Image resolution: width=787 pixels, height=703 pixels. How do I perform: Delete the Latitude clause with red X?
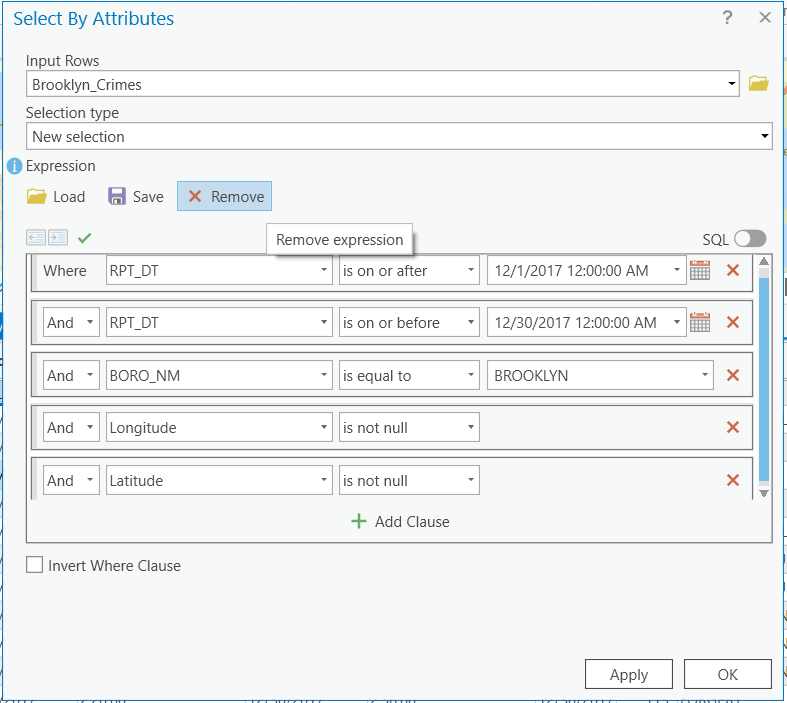pyautogui.click(x=732, y=480)
